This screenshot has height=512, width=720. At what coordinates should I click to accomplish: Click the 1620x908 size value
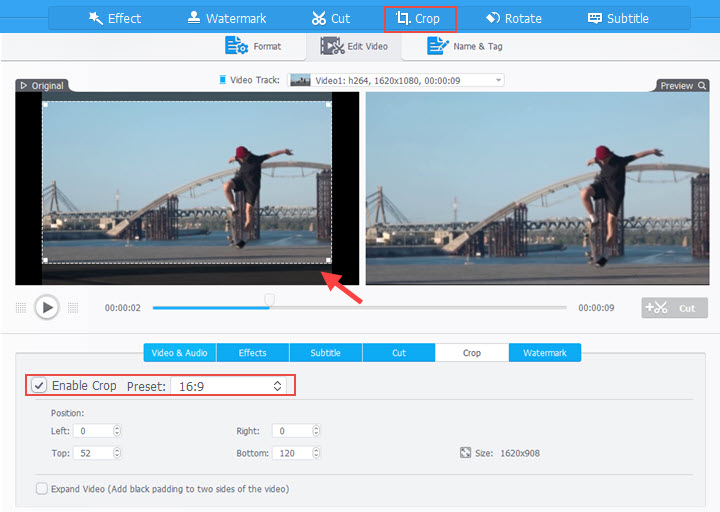pyautogui.click(x=520, y=453)
